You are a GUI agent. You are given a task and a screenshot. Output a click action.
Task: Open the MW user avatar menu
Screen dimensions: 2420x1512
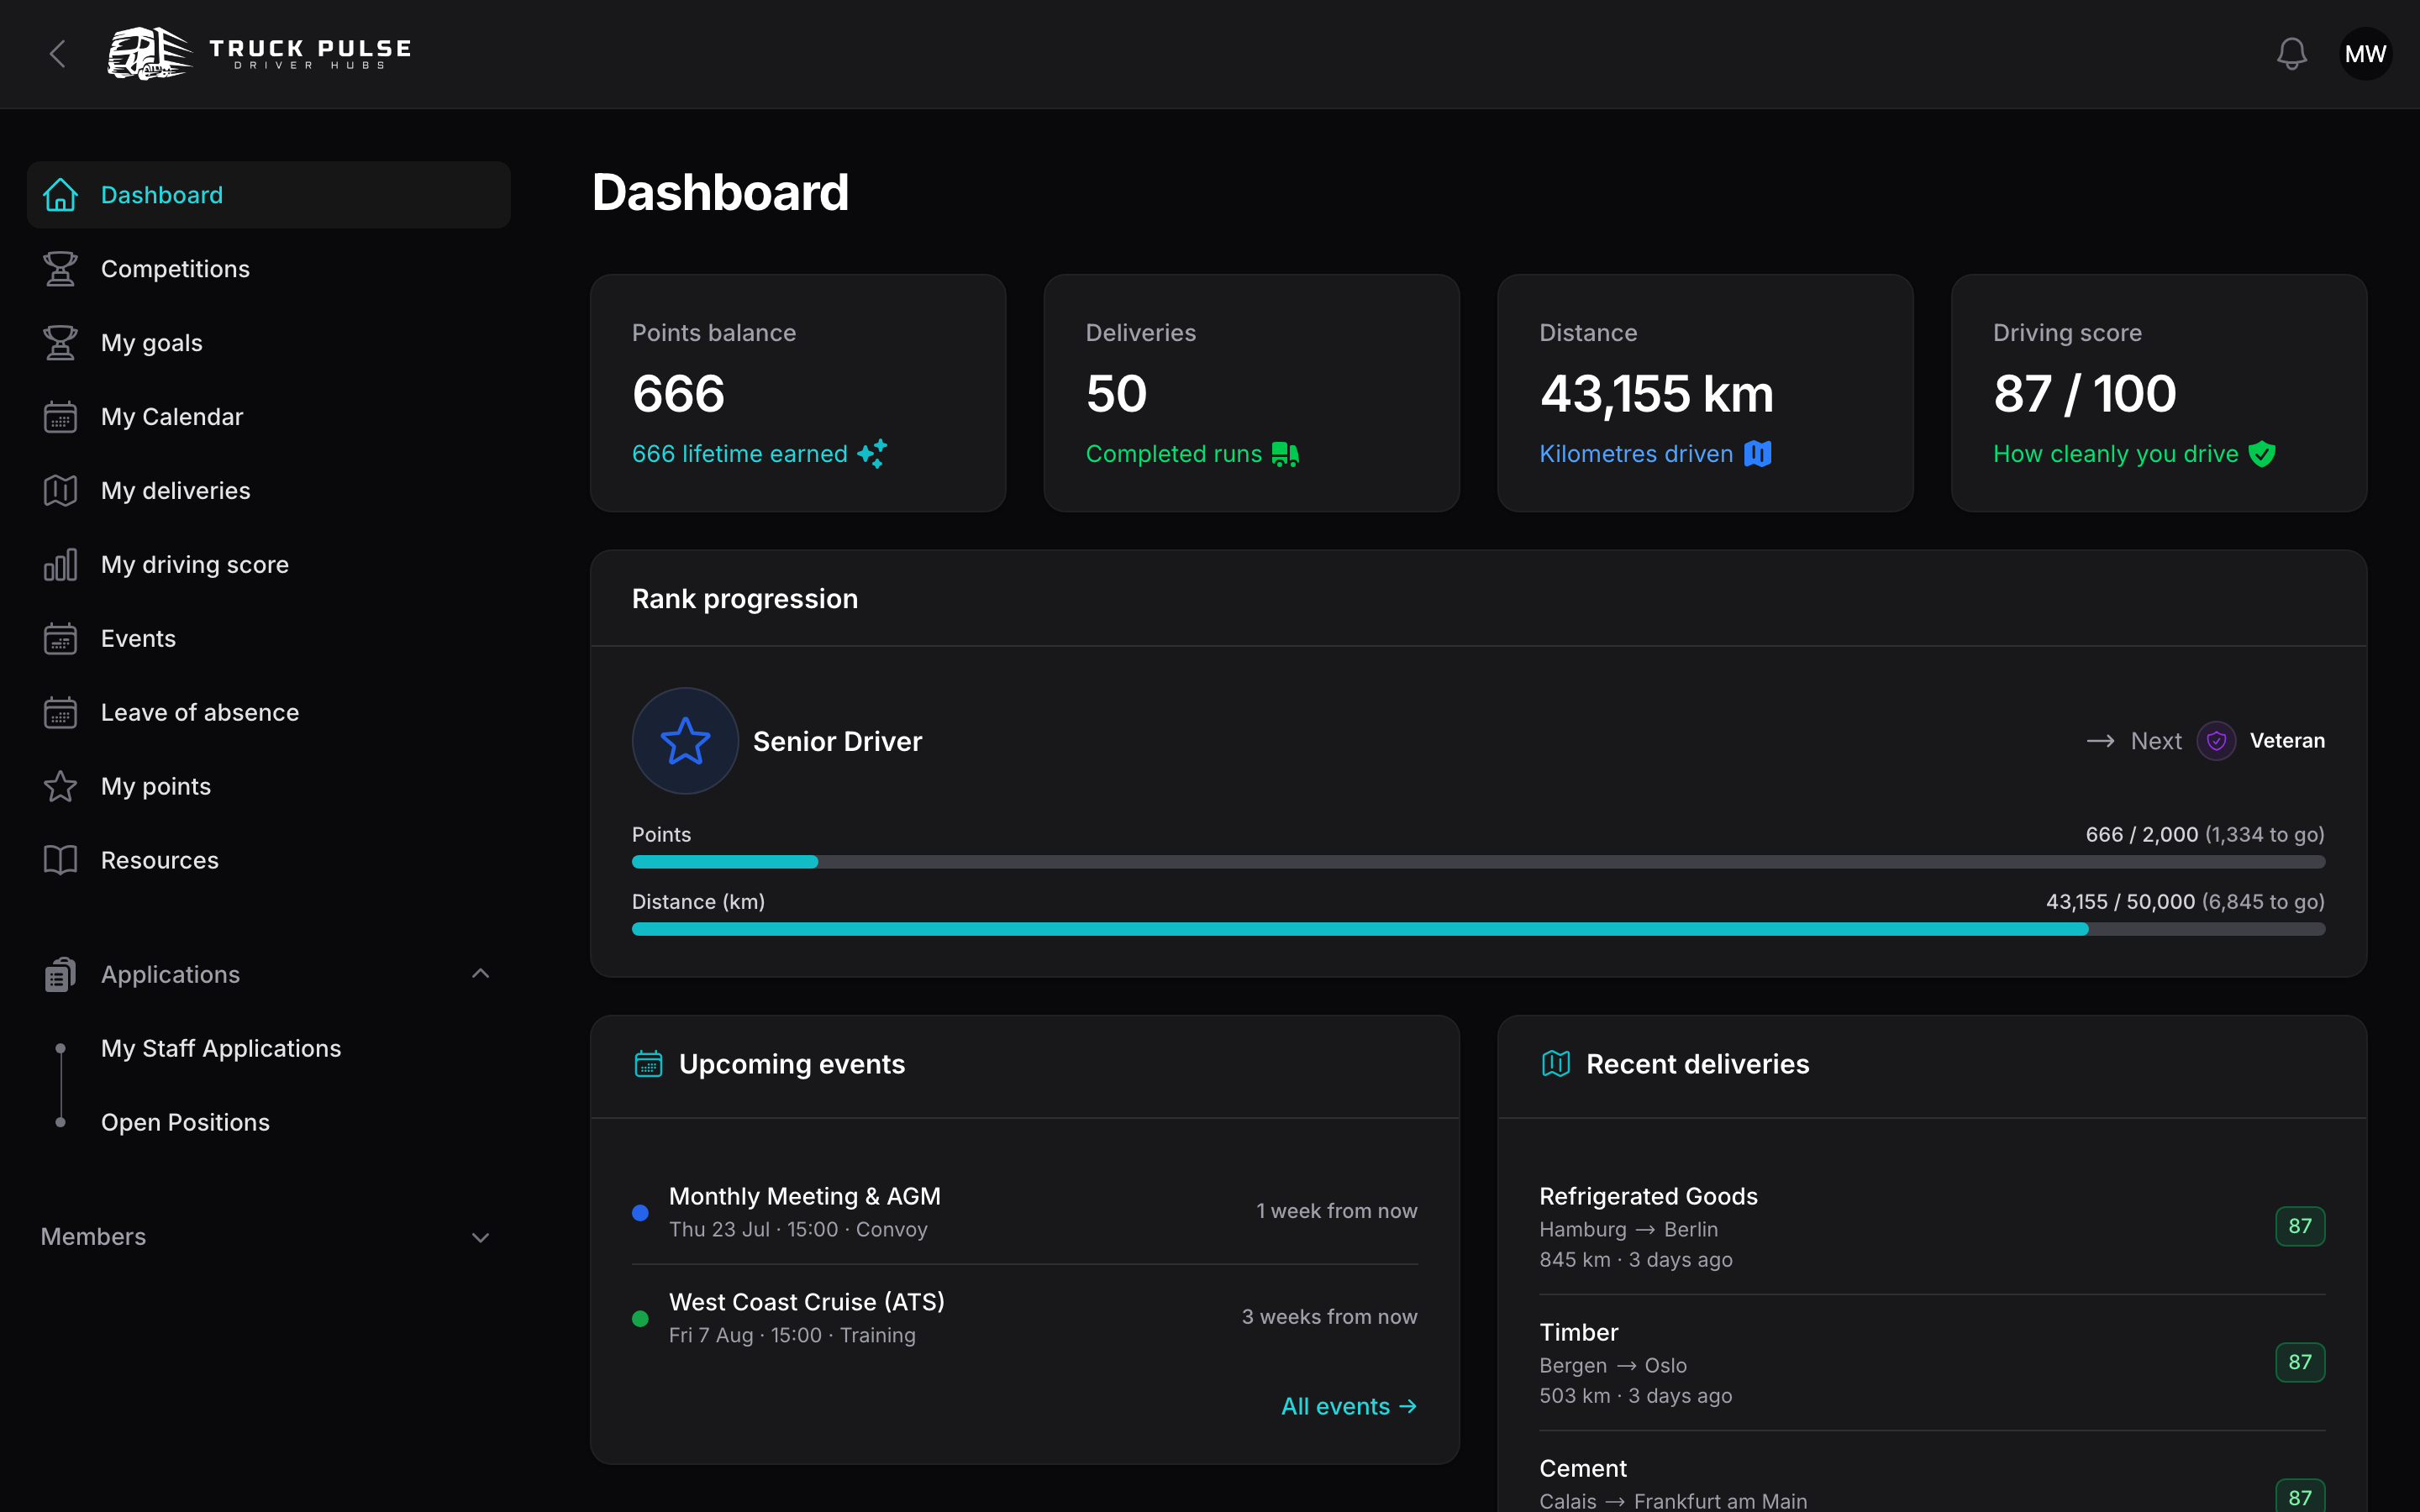(x=2365, y=54)
